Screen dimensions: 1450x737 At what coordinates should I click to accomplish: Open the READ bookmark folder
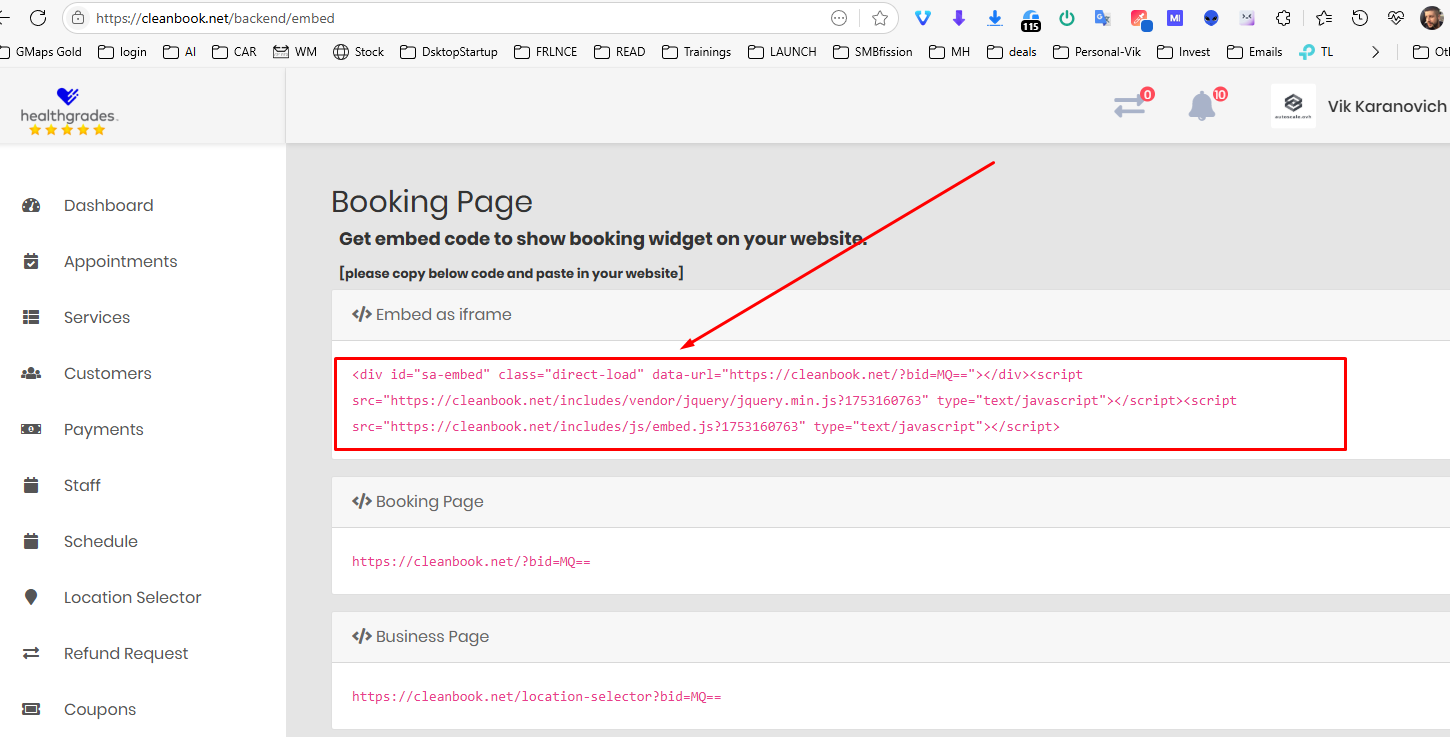[x=619, y=52]
